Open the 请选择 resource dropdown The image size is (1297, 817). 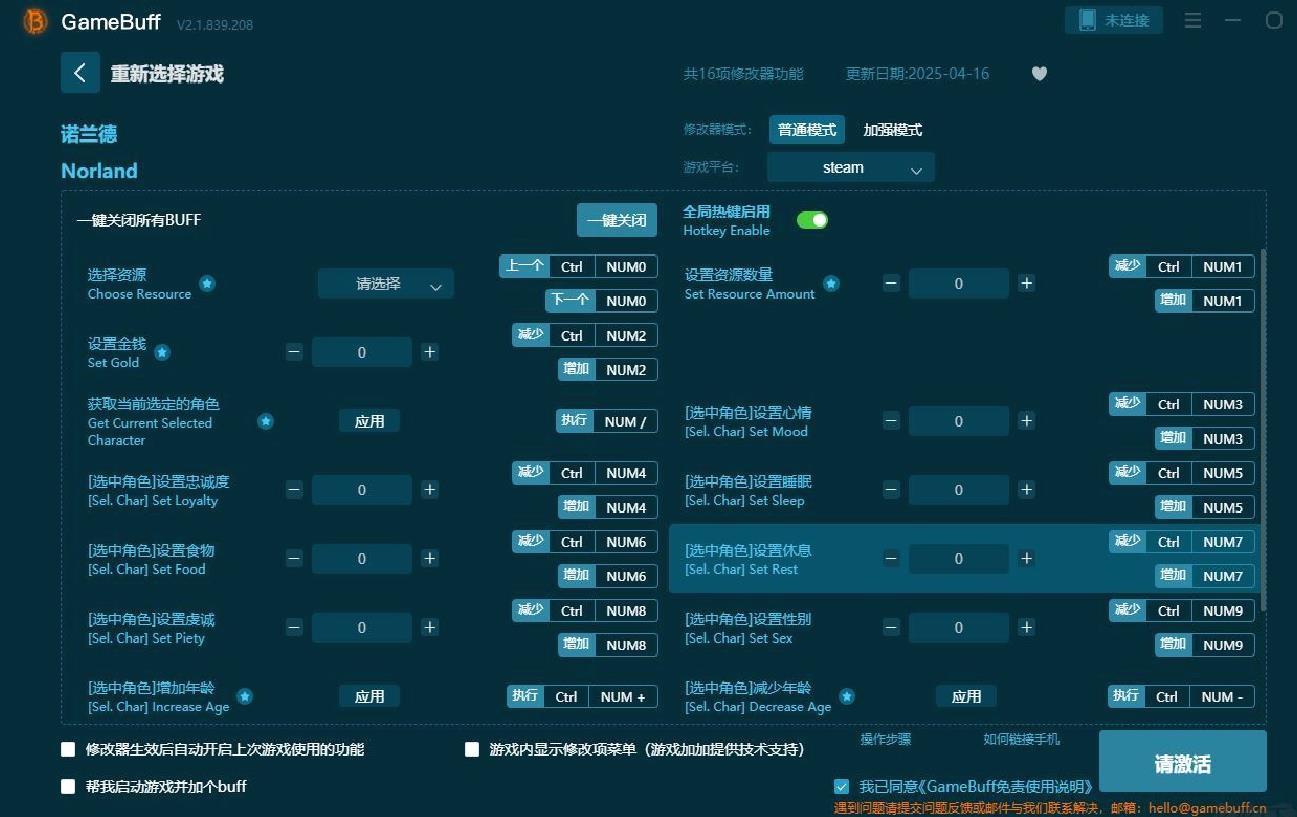point(386,284)
